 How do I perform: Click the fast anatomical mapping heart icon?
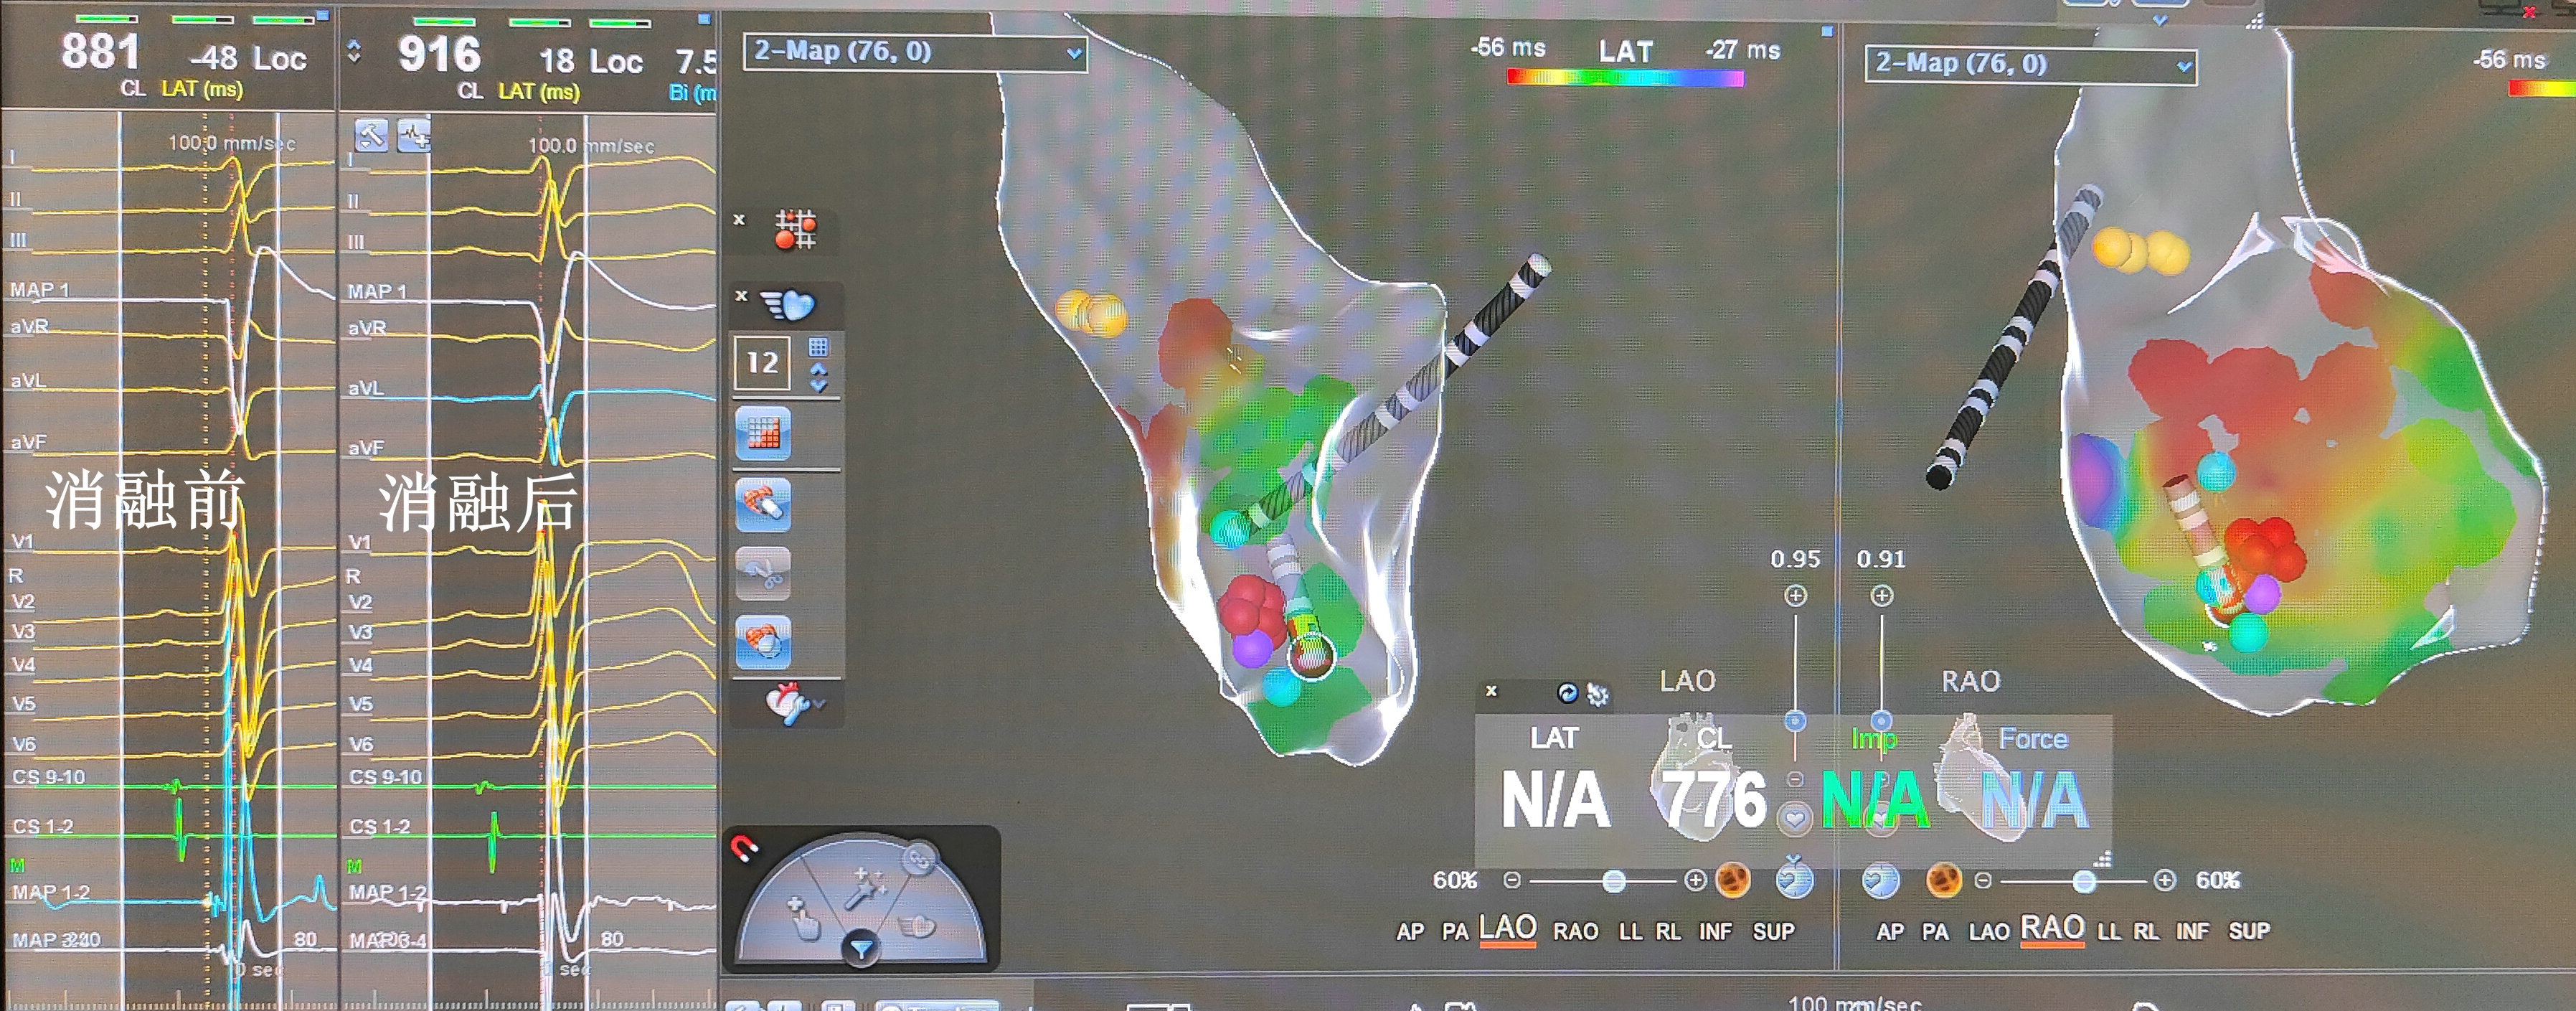tap(788, 304)
